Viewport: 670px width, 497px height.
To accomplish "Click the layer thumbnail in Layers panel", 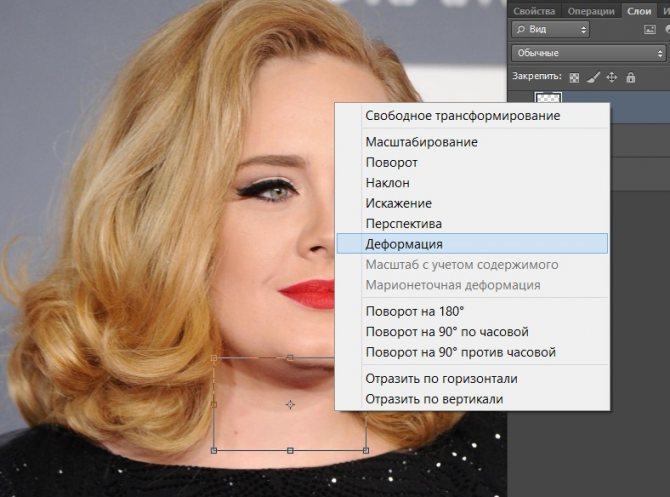I will point(550,98).
